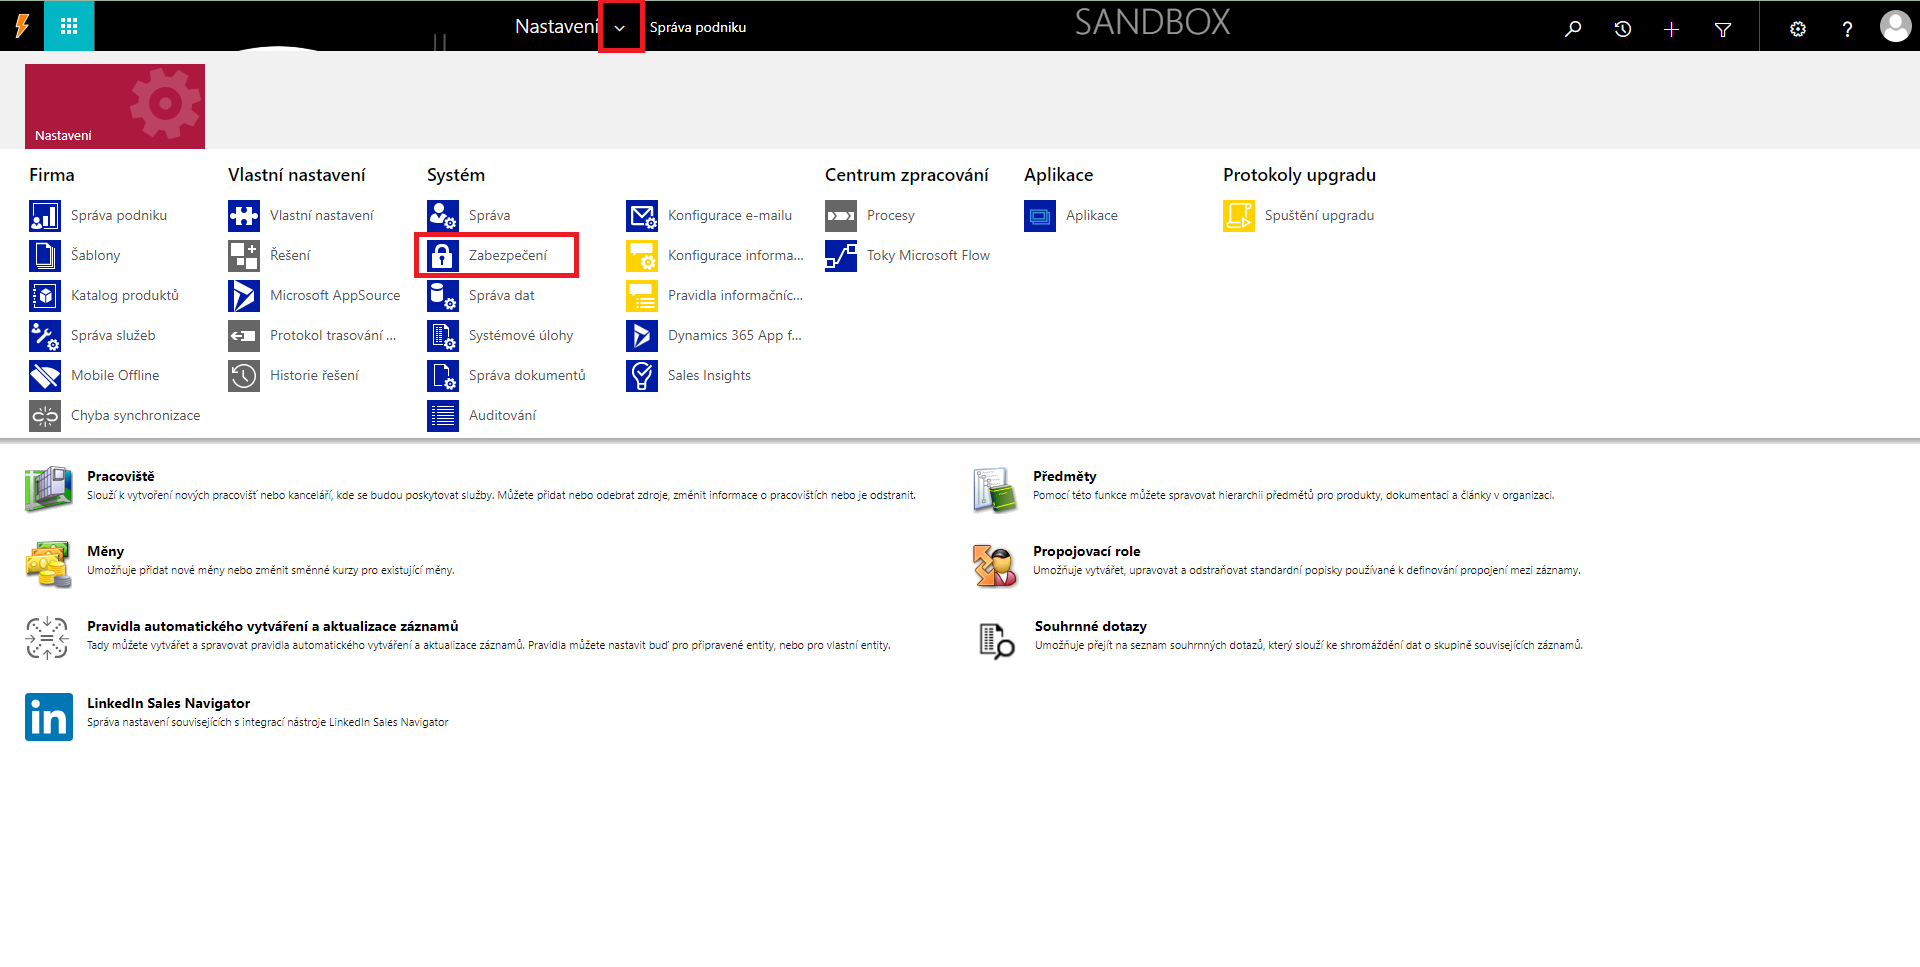The width and height of the screenshot is (1920, 967).
Task: Open the app launcher waffle icon
Action: (69, 27)
